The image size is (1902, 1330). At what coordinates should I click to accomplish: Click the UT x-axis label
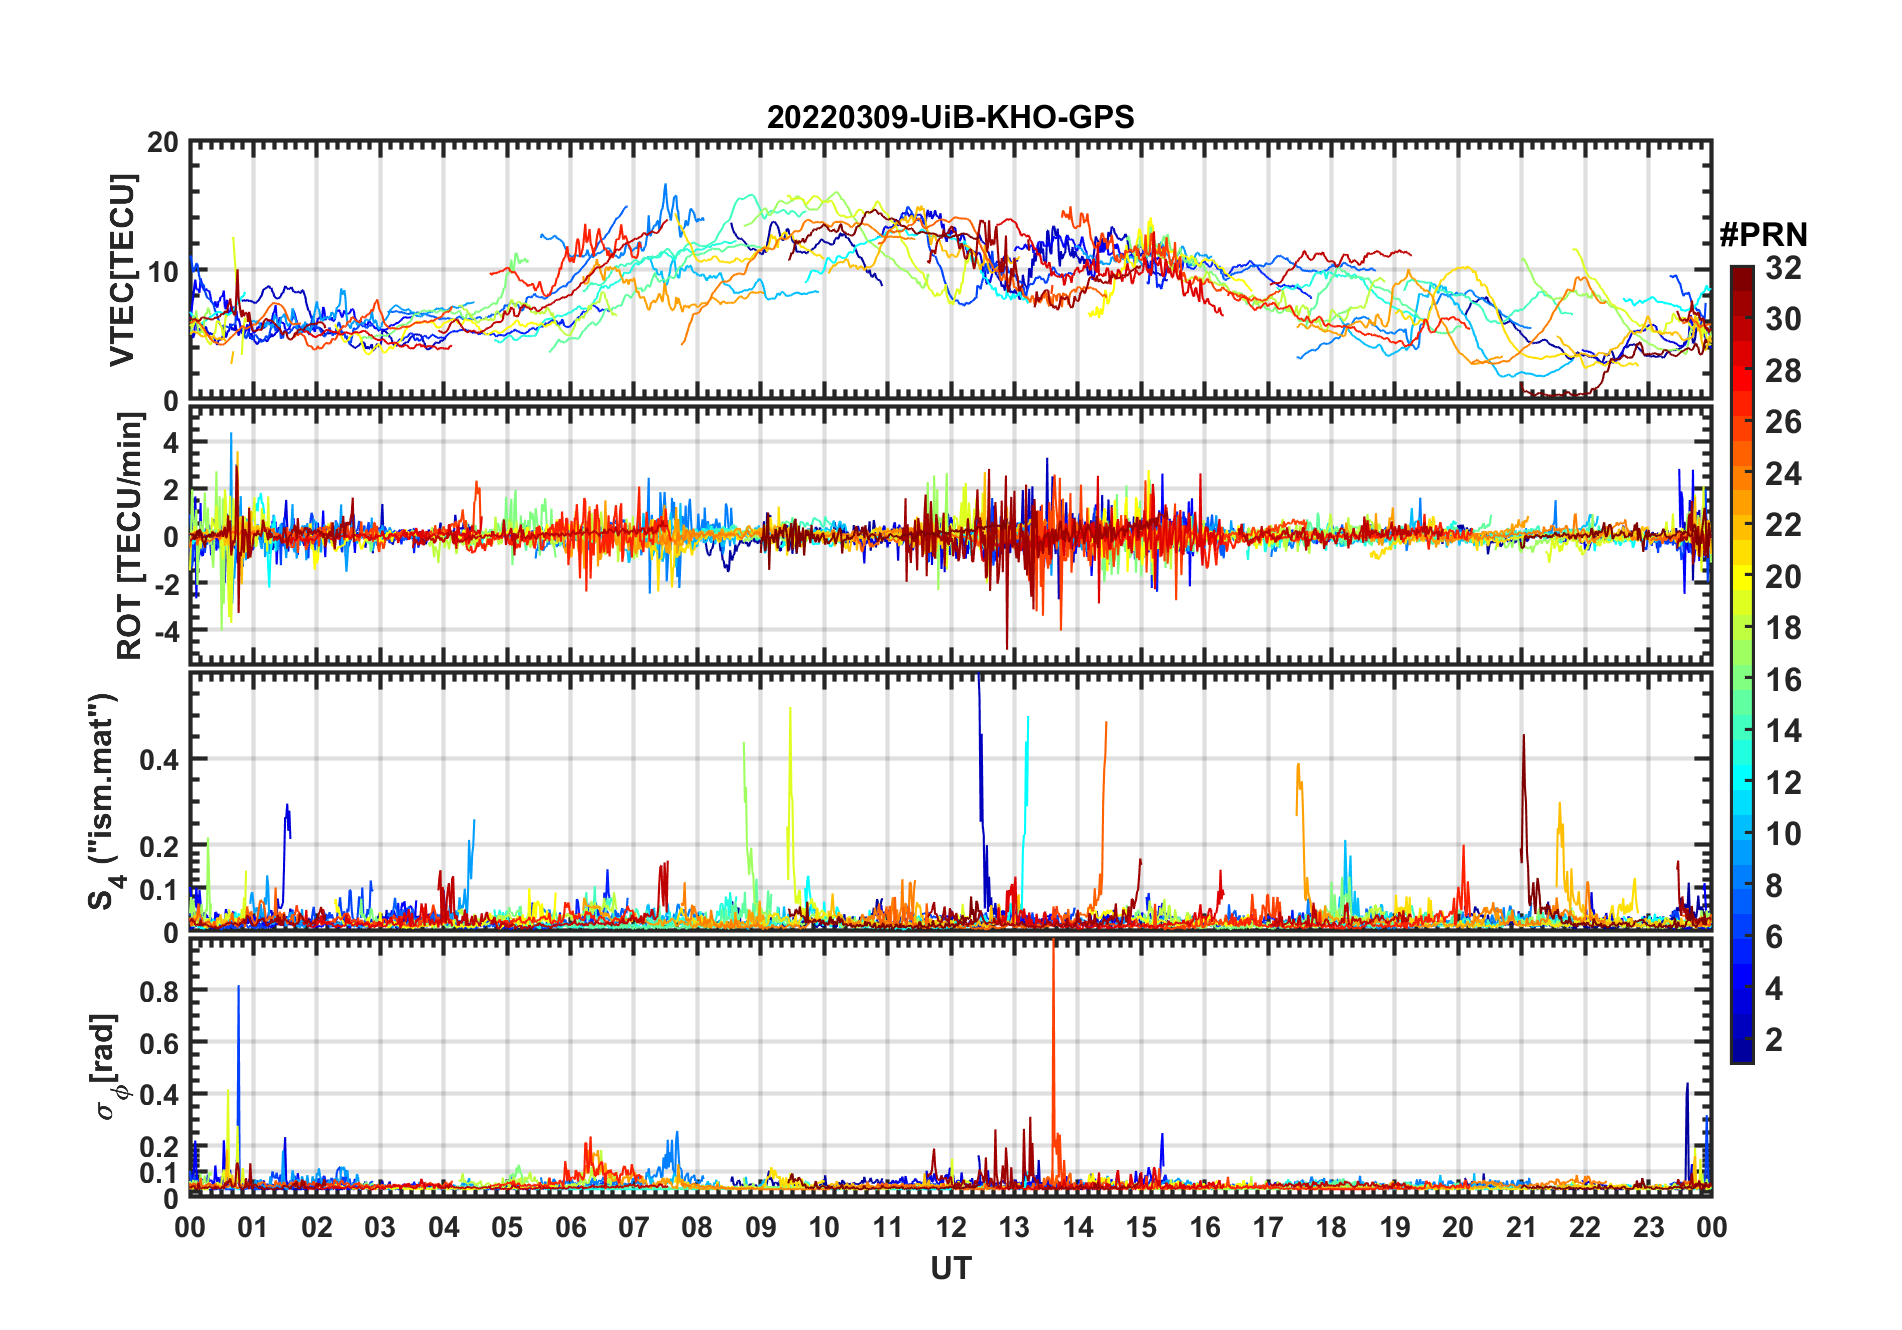[950, 1268]
